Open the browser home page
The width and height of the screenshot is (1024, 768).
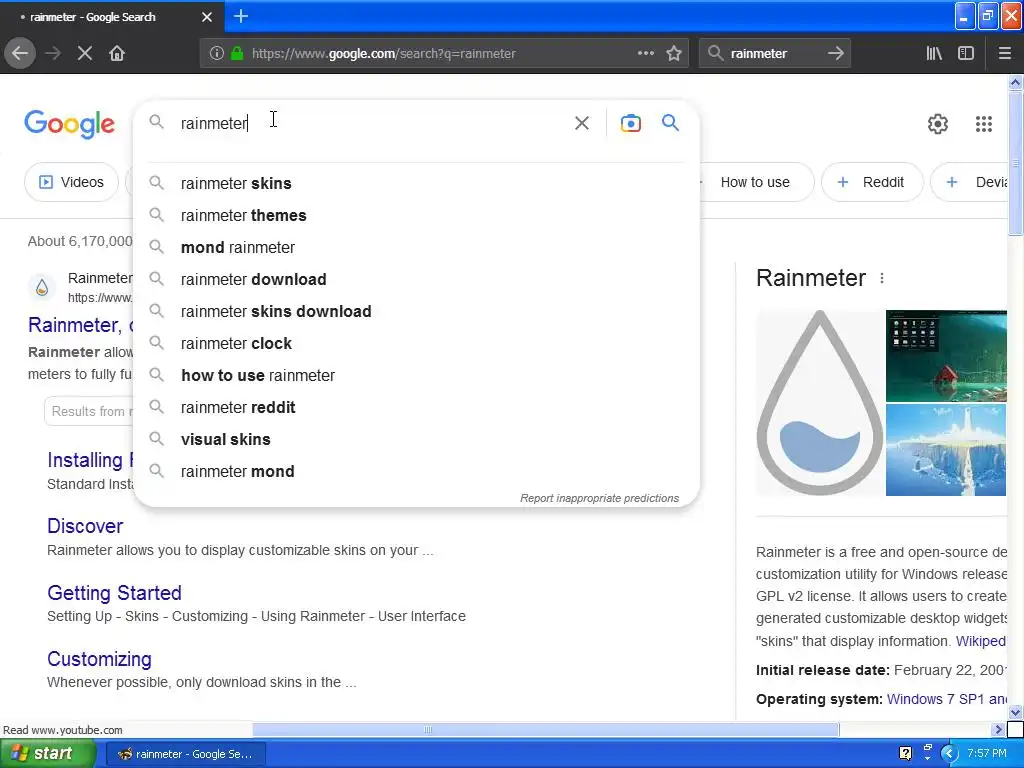(x=117, y=54)
